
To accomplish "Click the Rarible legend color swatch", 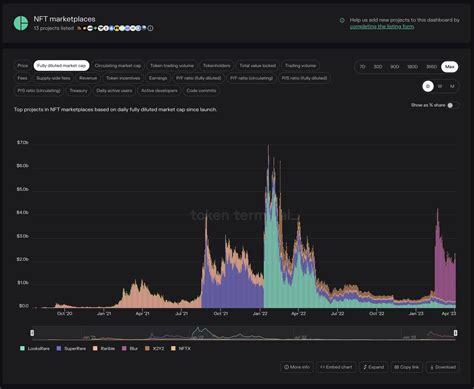I will coord(95,348).
